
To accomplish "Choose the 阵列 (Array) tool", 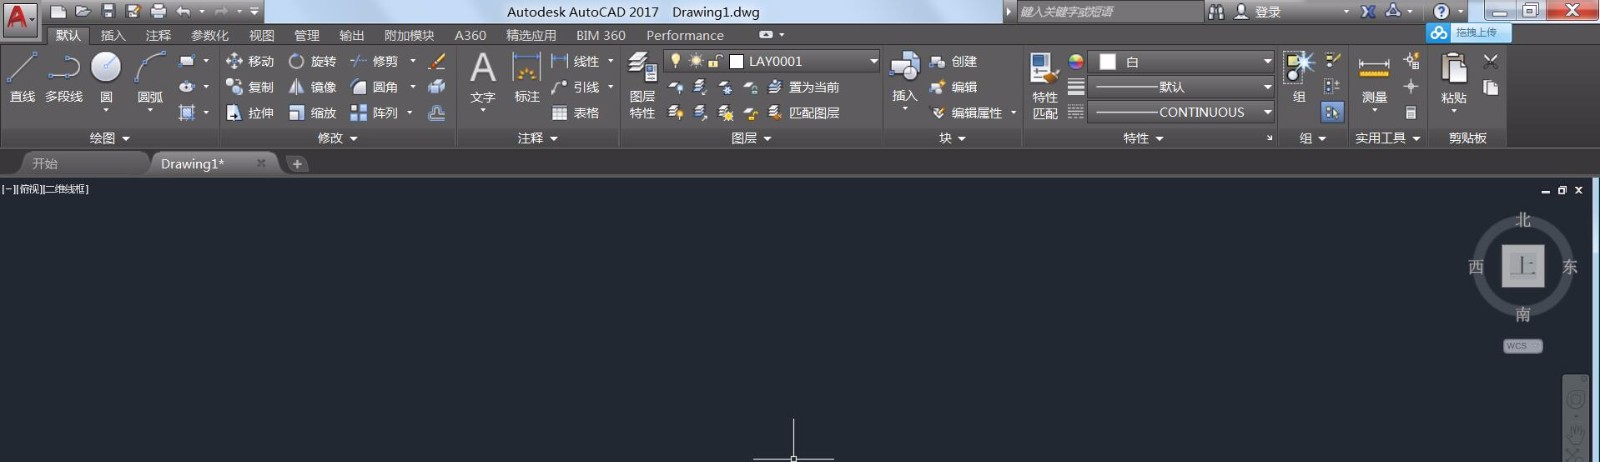I will (x=374, y=113).
